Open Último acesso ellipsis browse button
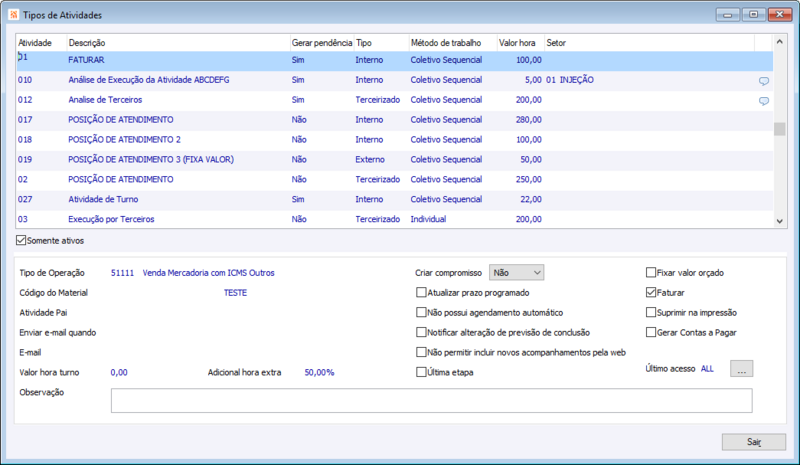The image size is (800, 465). (741, 369)
